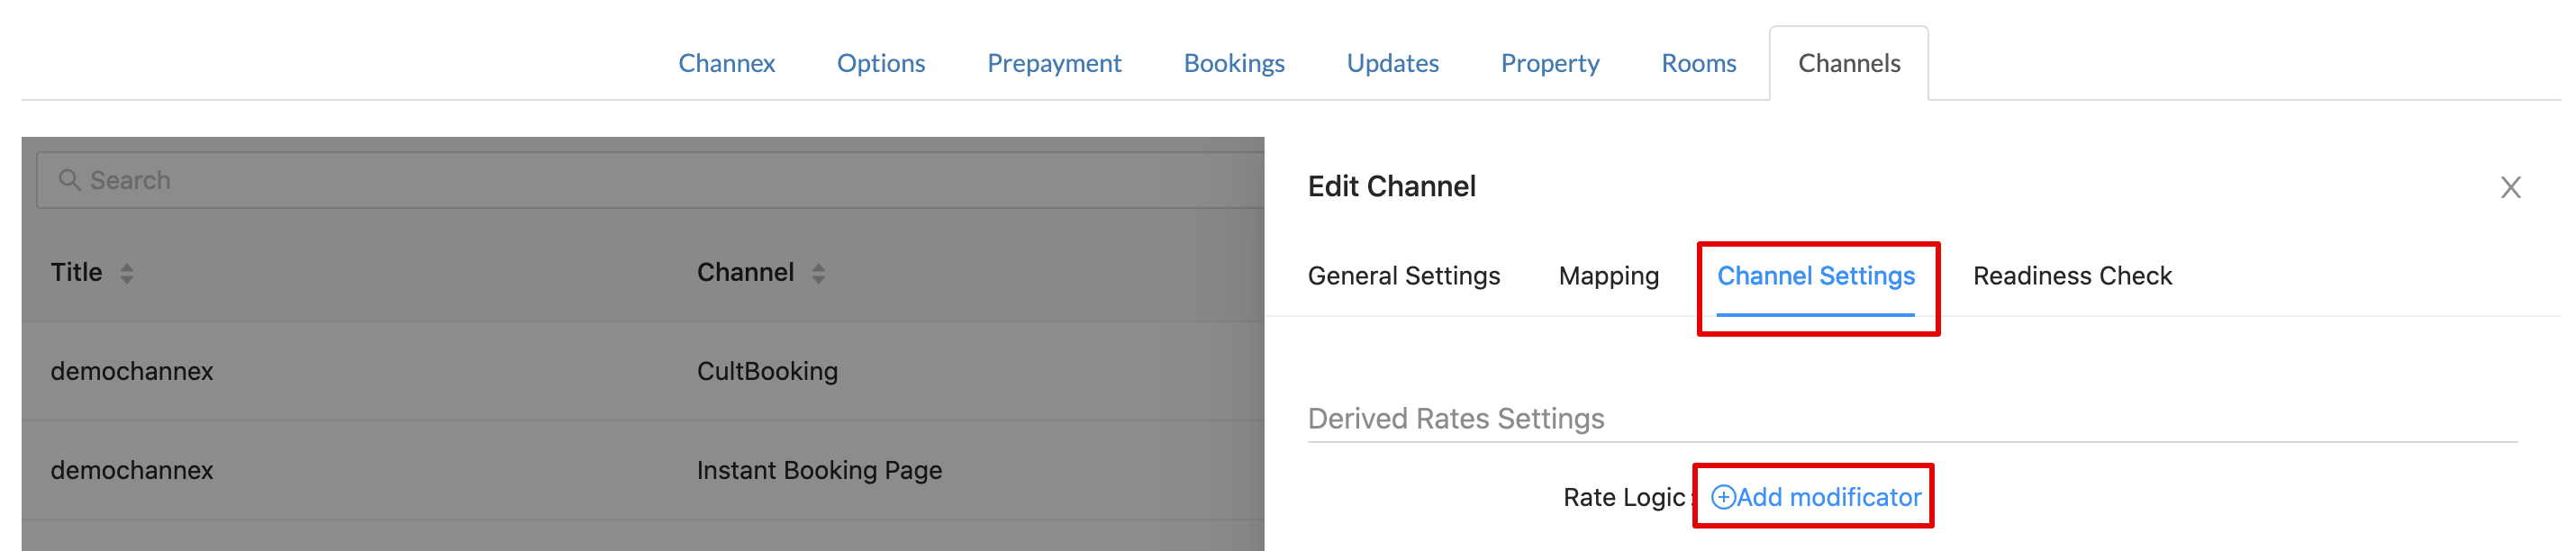The width and height of the screenshot is (2576, 551).
Task: Click the Derived Rates Settings heading
Action: [1455, 418]
